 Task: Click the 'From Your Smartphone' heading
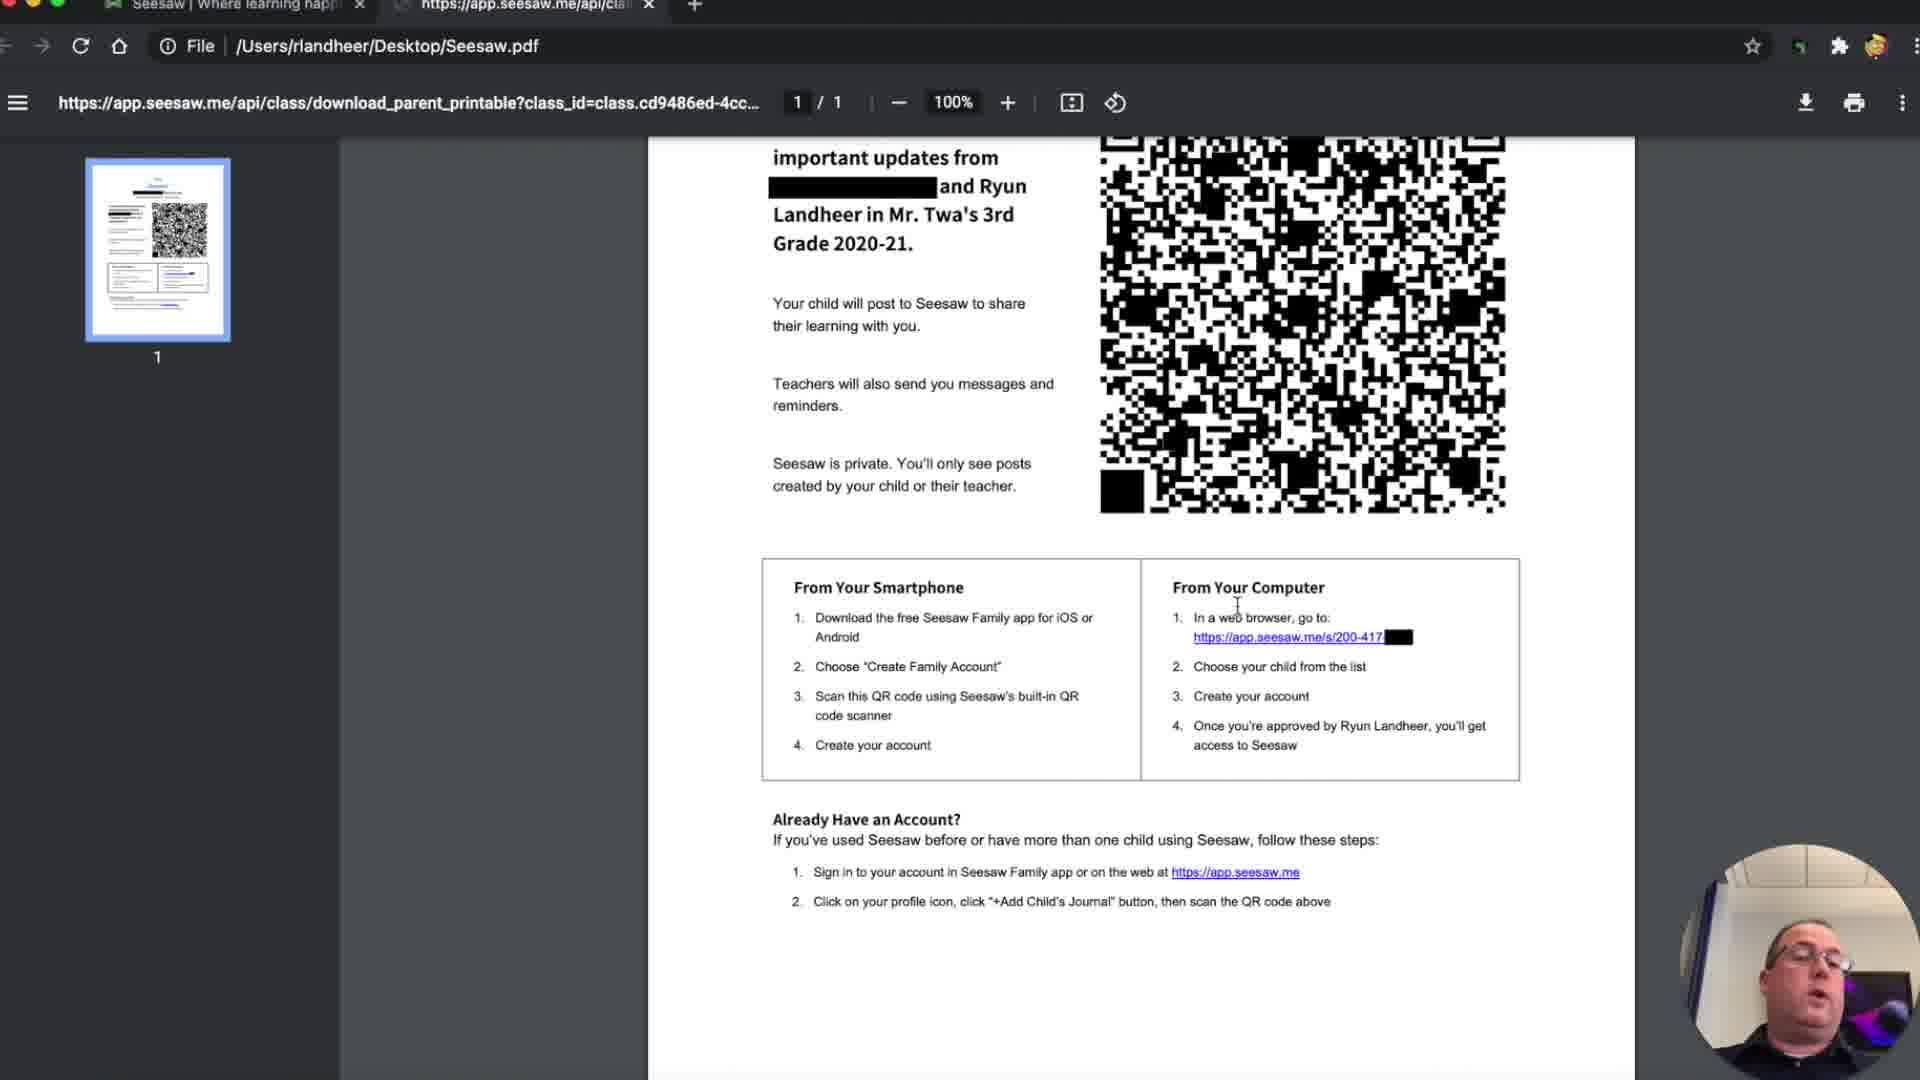pyautogui.click(x=879, y=588)
